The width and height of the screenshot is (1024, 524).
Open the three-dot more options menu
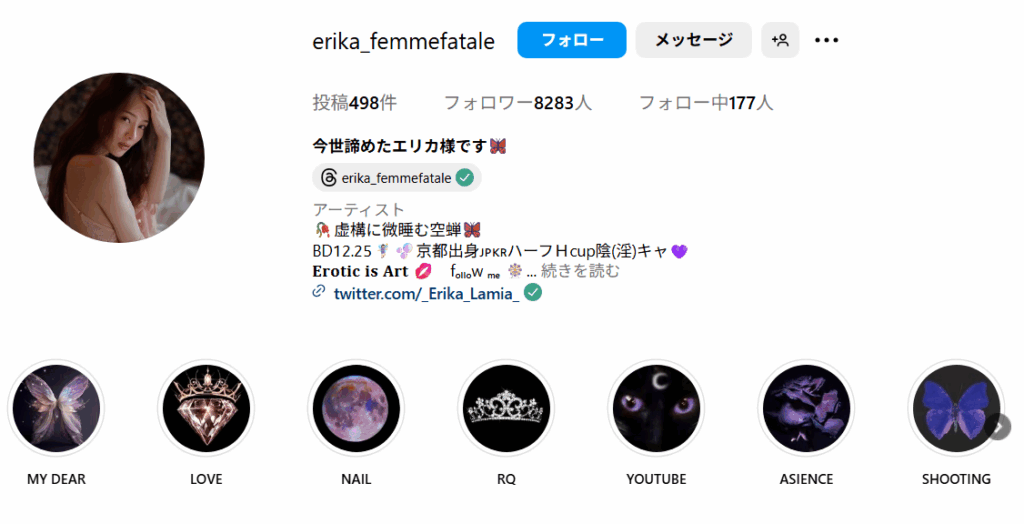(826, 40)
